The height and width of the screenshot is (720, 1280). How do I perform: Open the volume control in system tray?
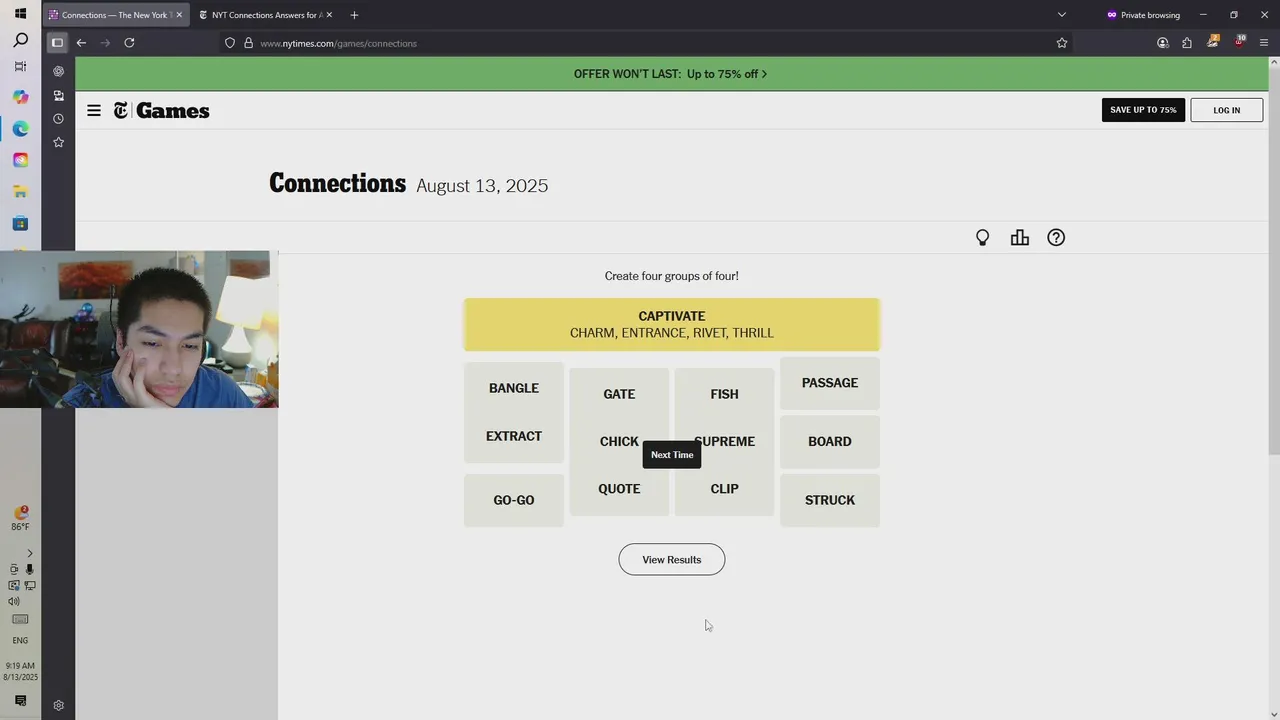coord(14,601)
